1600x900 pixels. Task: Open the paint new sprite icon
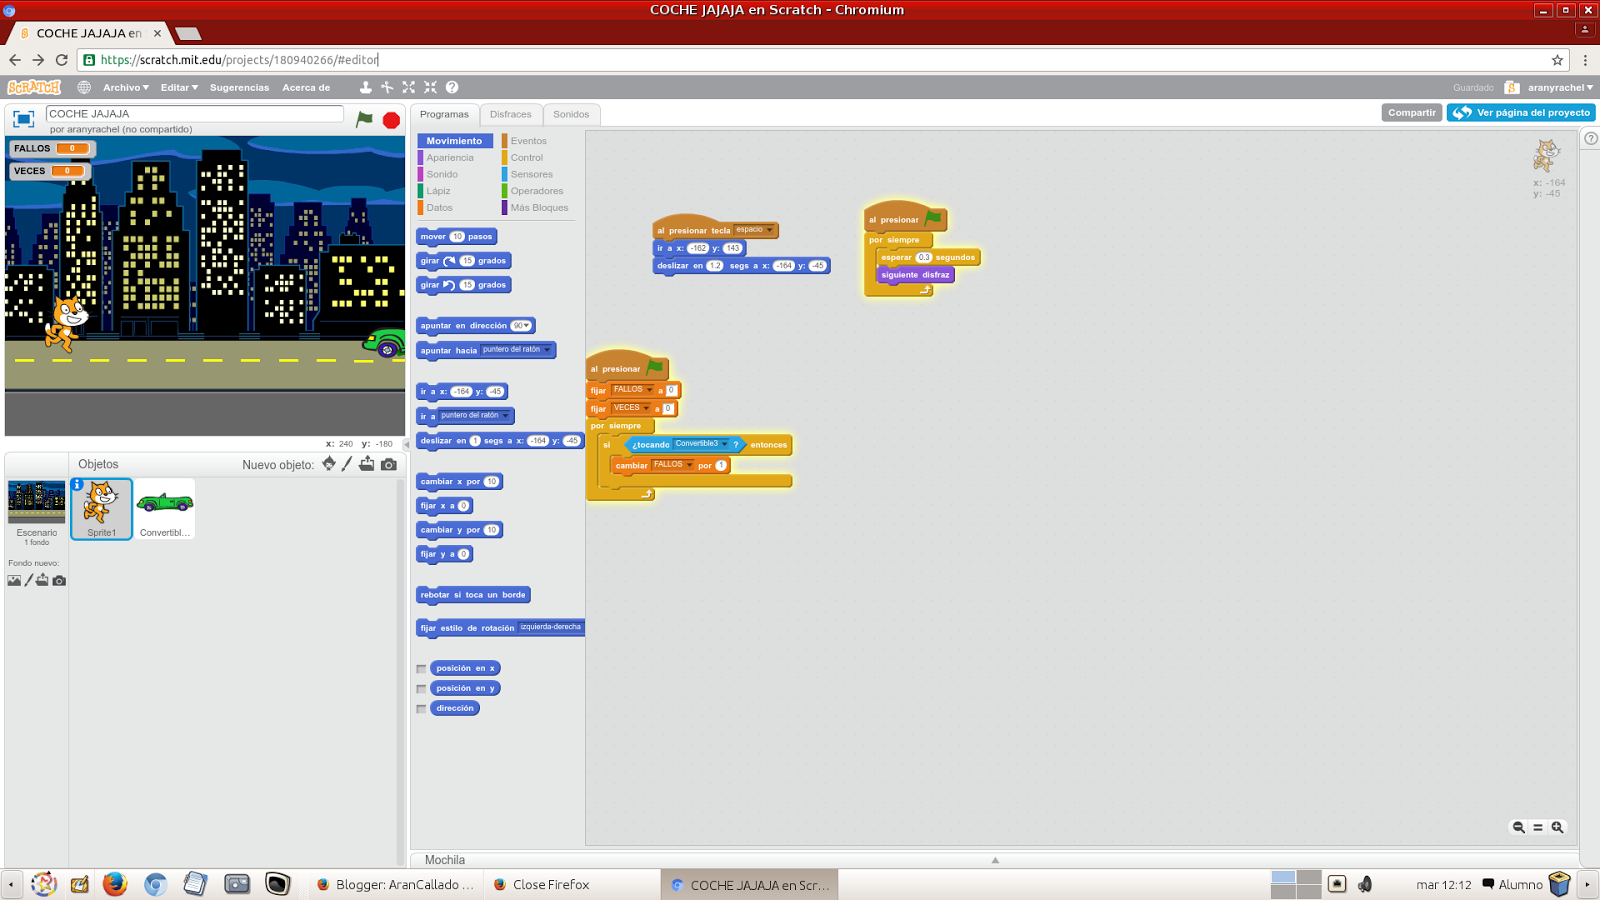[x=346, y=464]
